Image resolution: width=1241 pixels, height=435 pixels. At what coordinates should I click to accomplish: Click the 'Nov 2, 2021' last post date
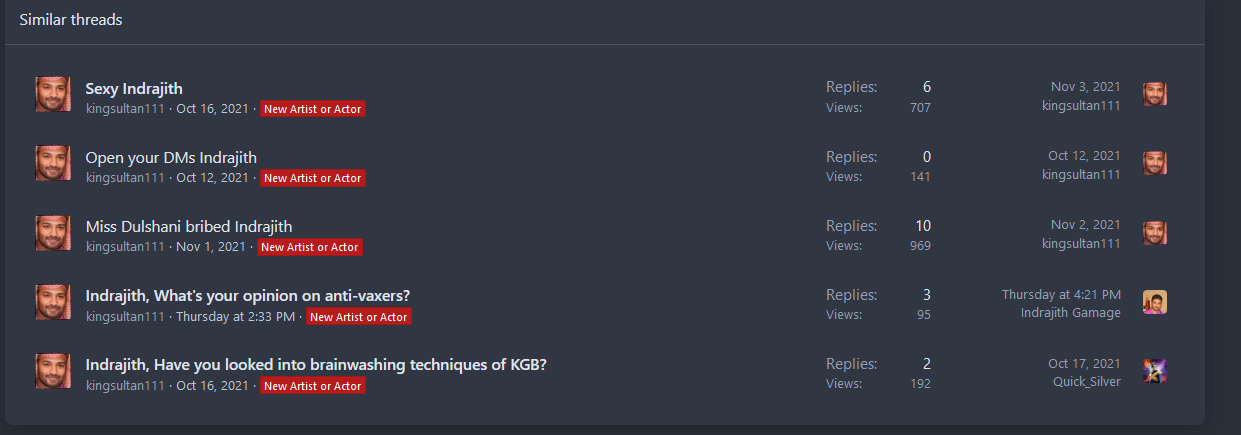pos(1086,225)
